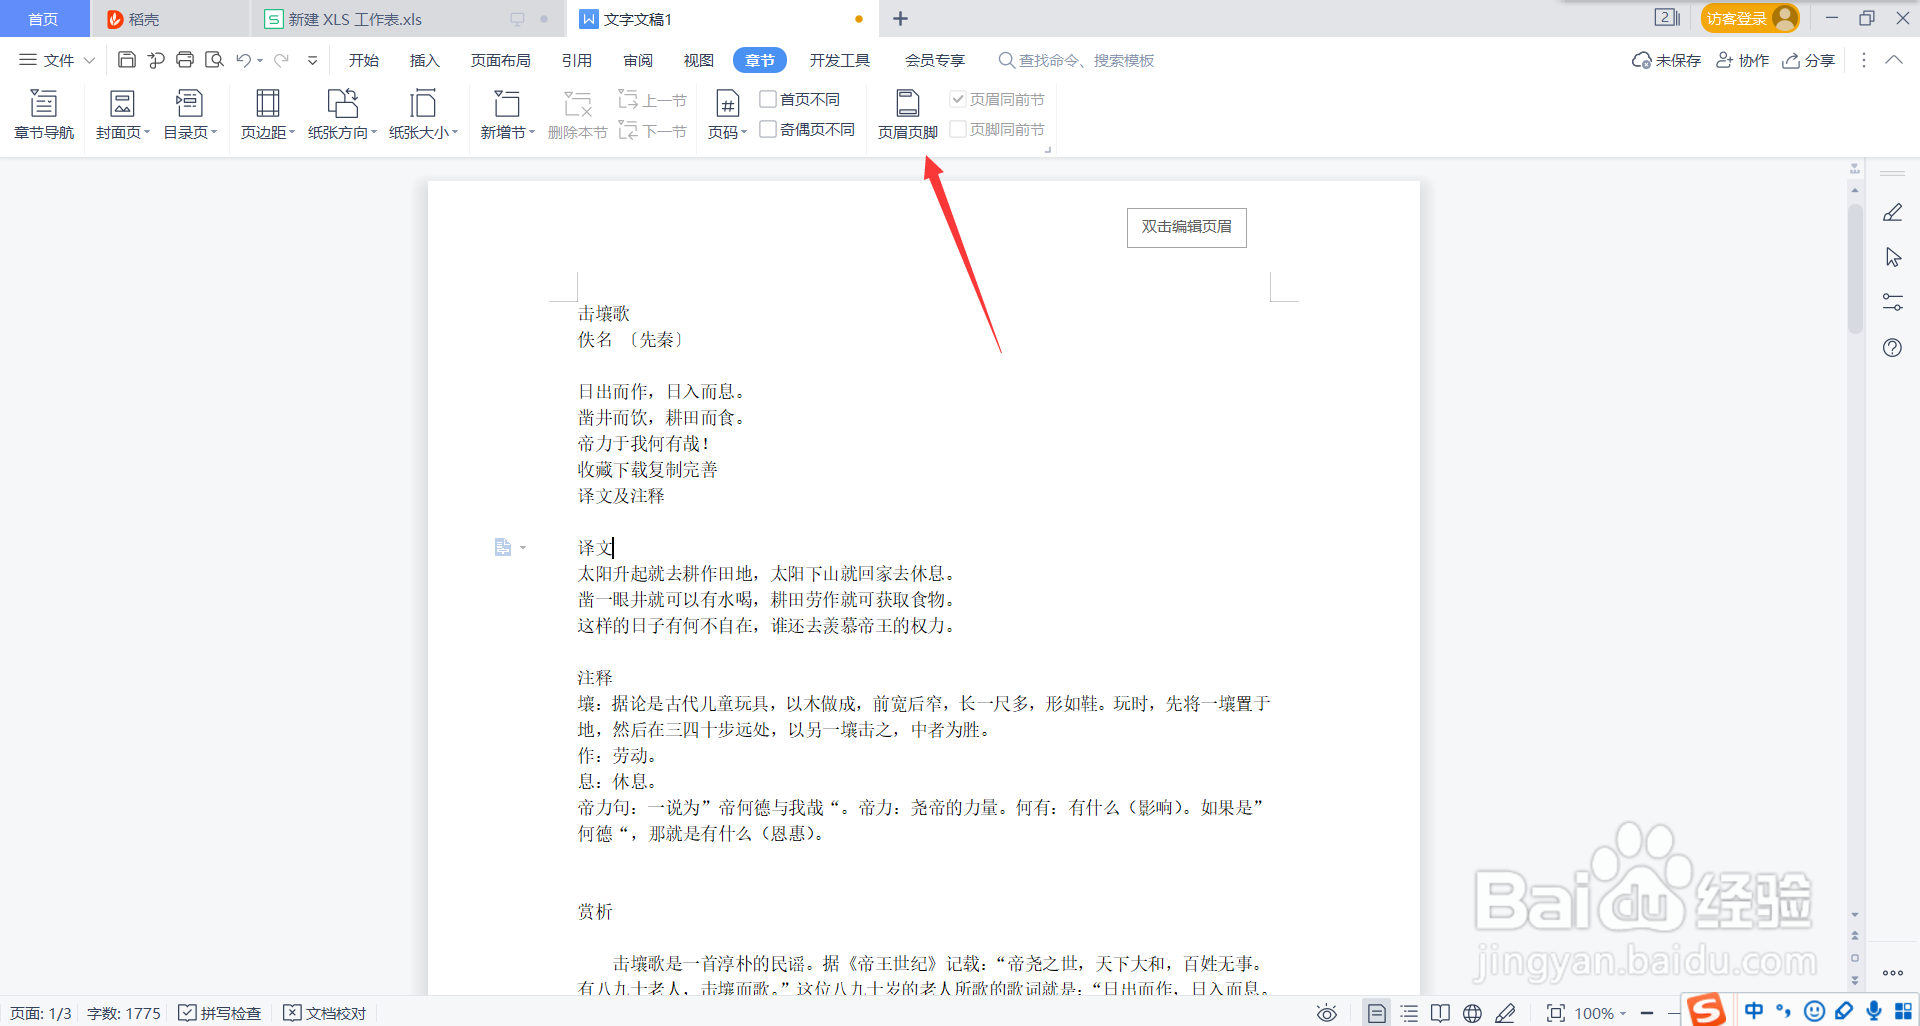
Task: Click the zoom out minus button
Action: click(x=1647, y=1013)
